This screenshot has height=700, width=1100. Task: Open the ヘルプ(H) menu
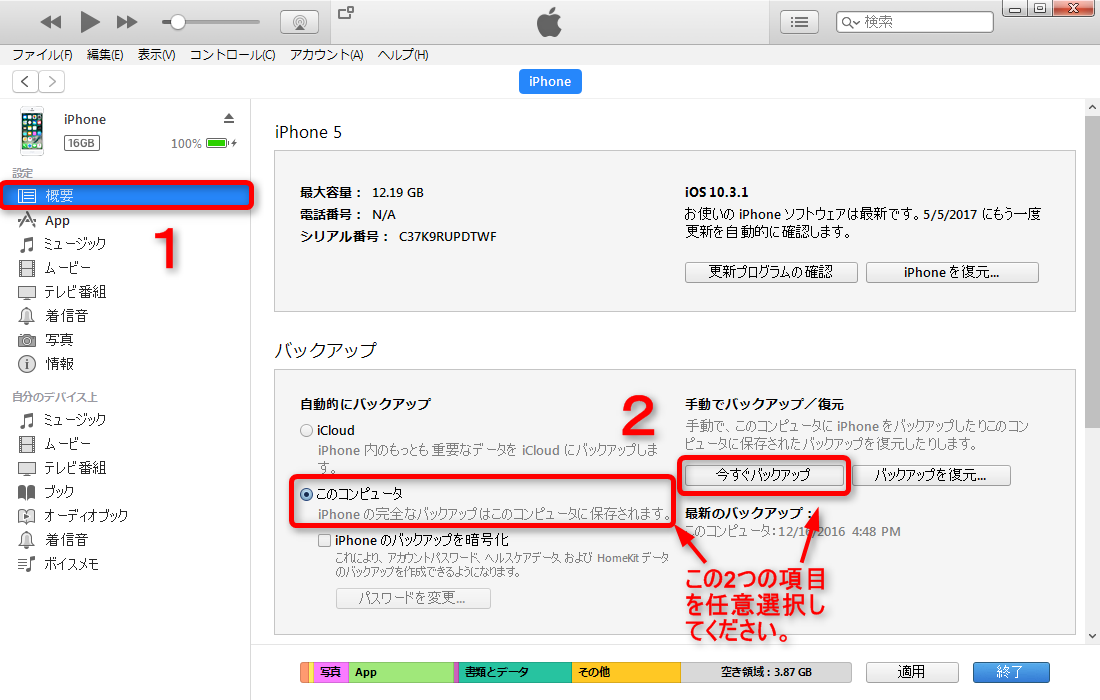point(403,55)
